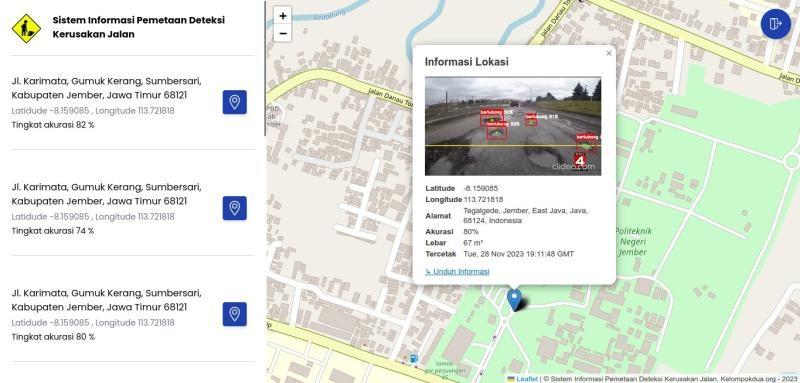Click the popup Latitude value -8.159085

coord(481,188)
